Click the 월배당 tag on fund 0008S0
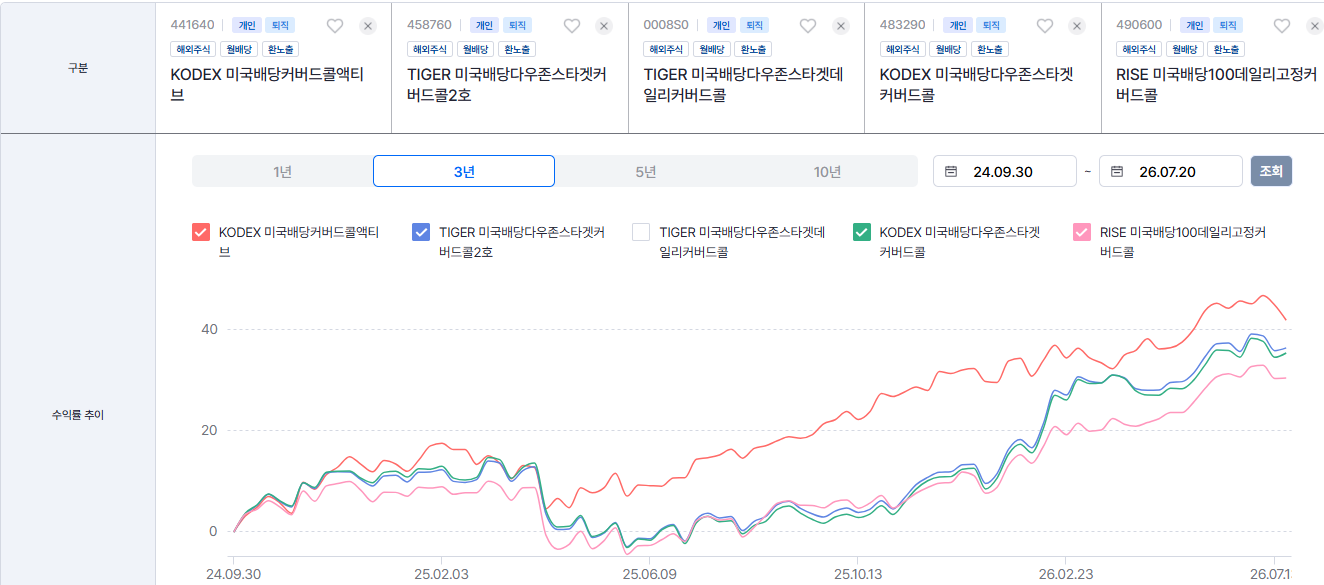 (x=712, y=49)
